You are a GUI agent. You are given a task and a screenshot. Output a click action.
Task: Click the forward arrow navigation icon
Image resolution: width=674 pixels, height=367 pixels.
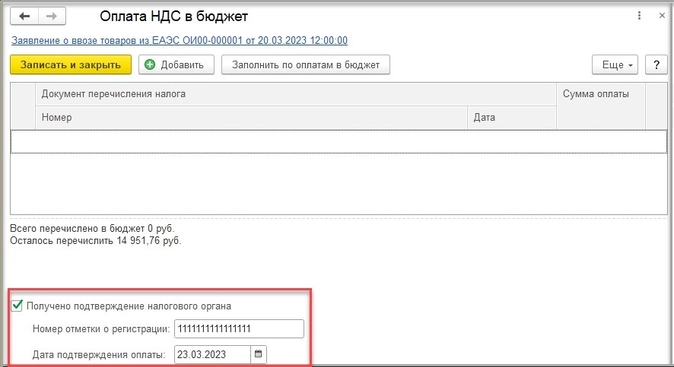coord(52,16)
